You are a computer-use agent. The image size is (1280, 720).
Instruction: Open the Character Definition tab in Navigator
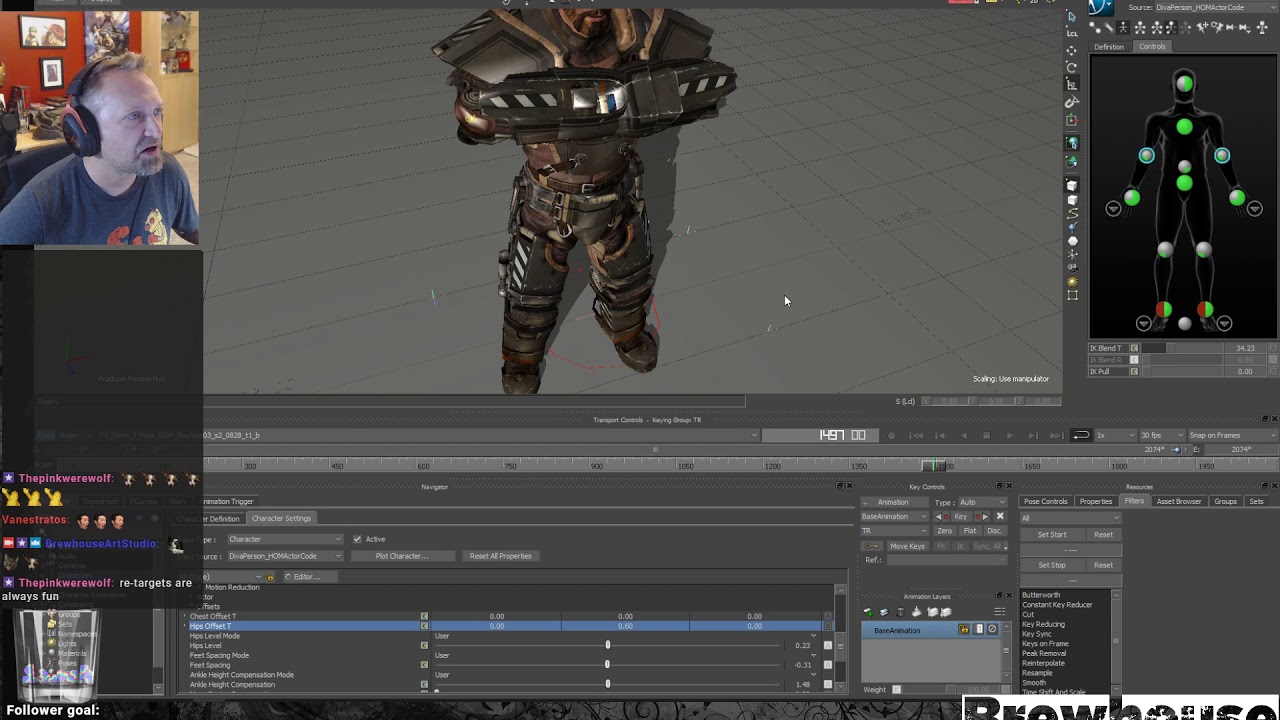point(210,518)
